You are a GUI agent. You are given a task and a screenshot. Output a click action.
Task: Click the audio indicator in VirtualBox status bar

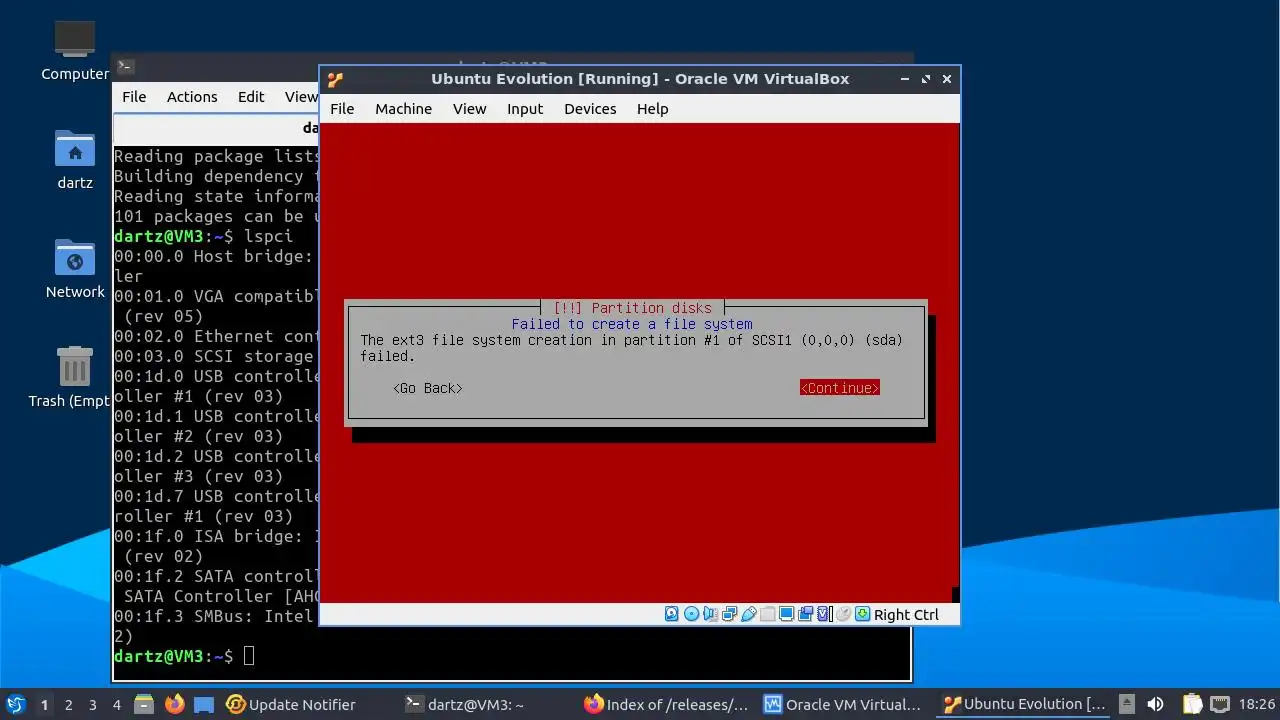[x=710, y=614]
